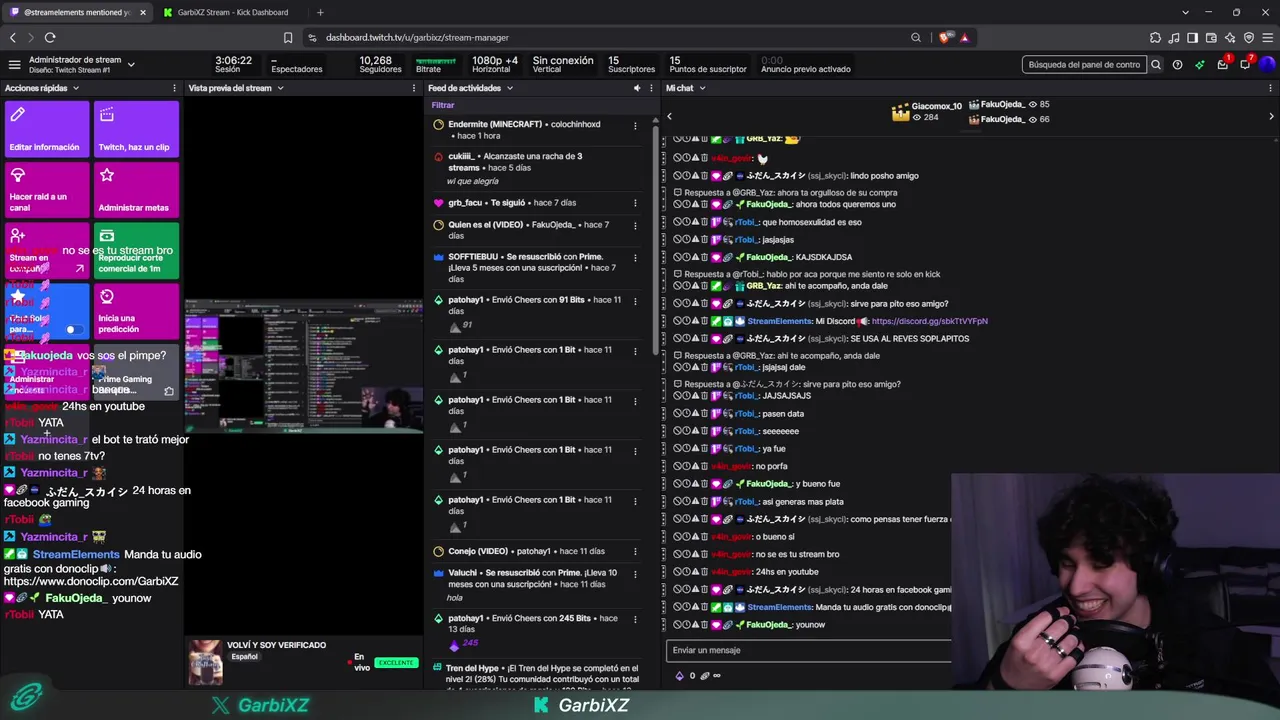Click the 10,268 Seguidores stat

pyautogui.click(x=380, y=65)
